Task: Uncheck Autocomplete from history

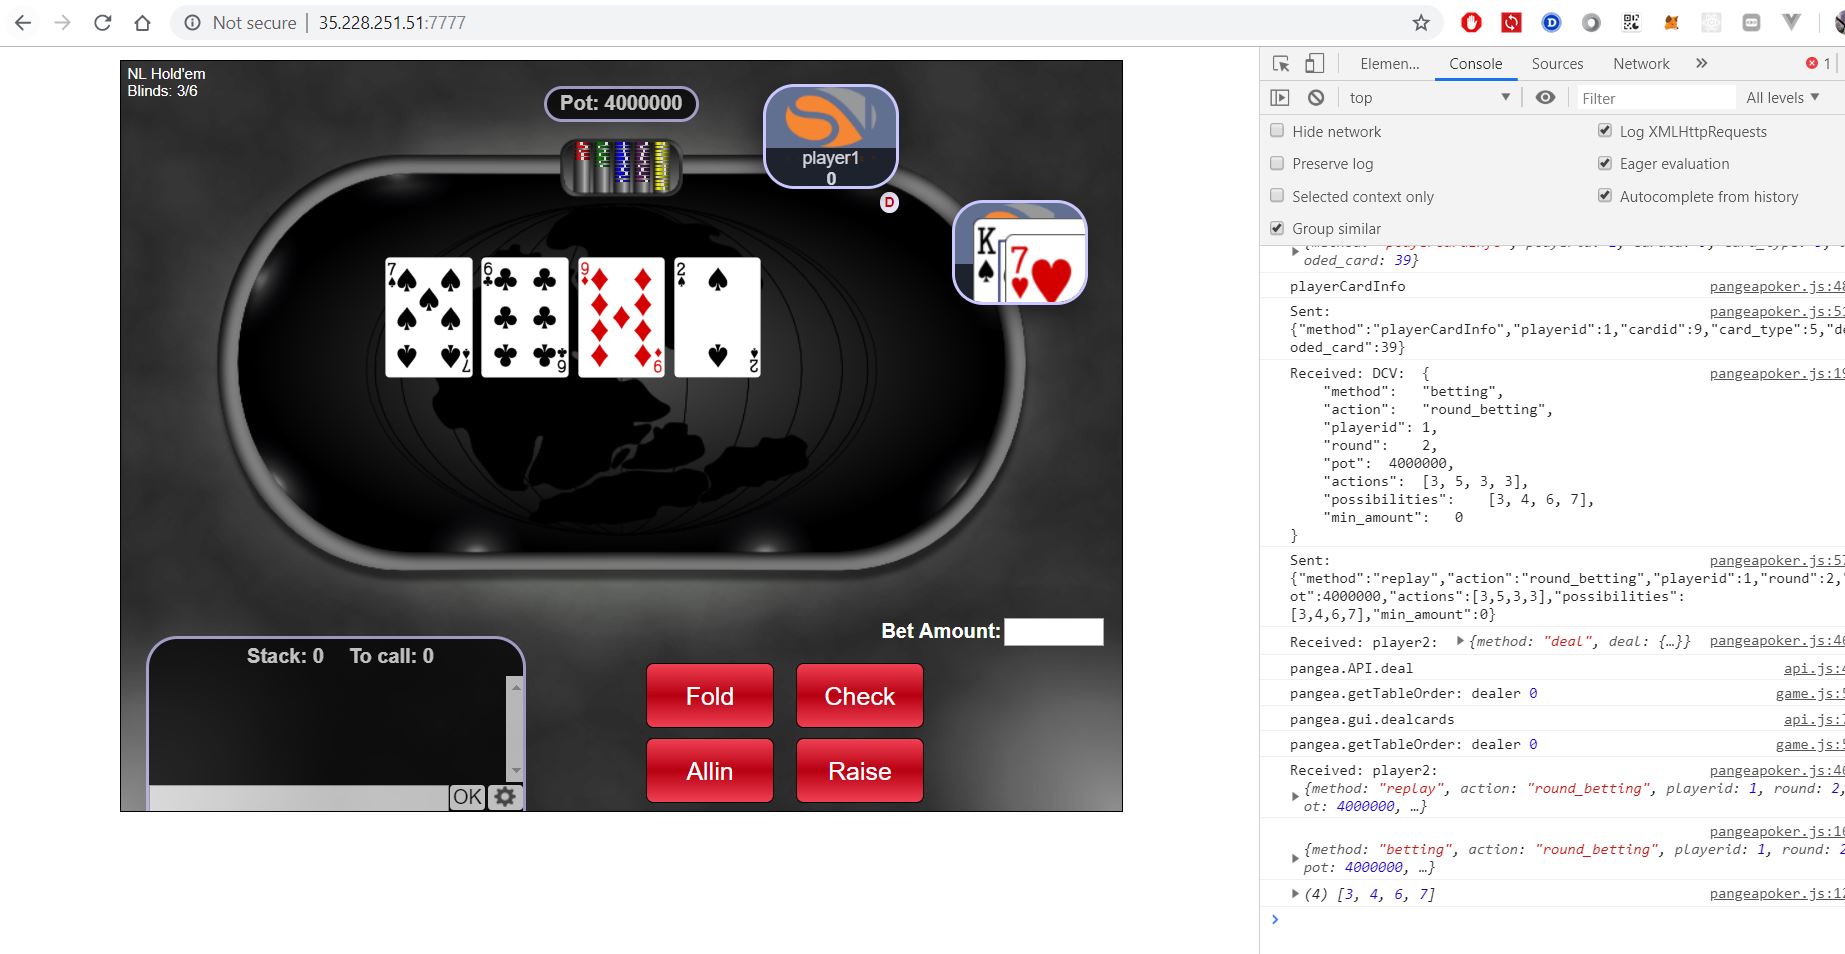Action: click(x=1605, y=196)
